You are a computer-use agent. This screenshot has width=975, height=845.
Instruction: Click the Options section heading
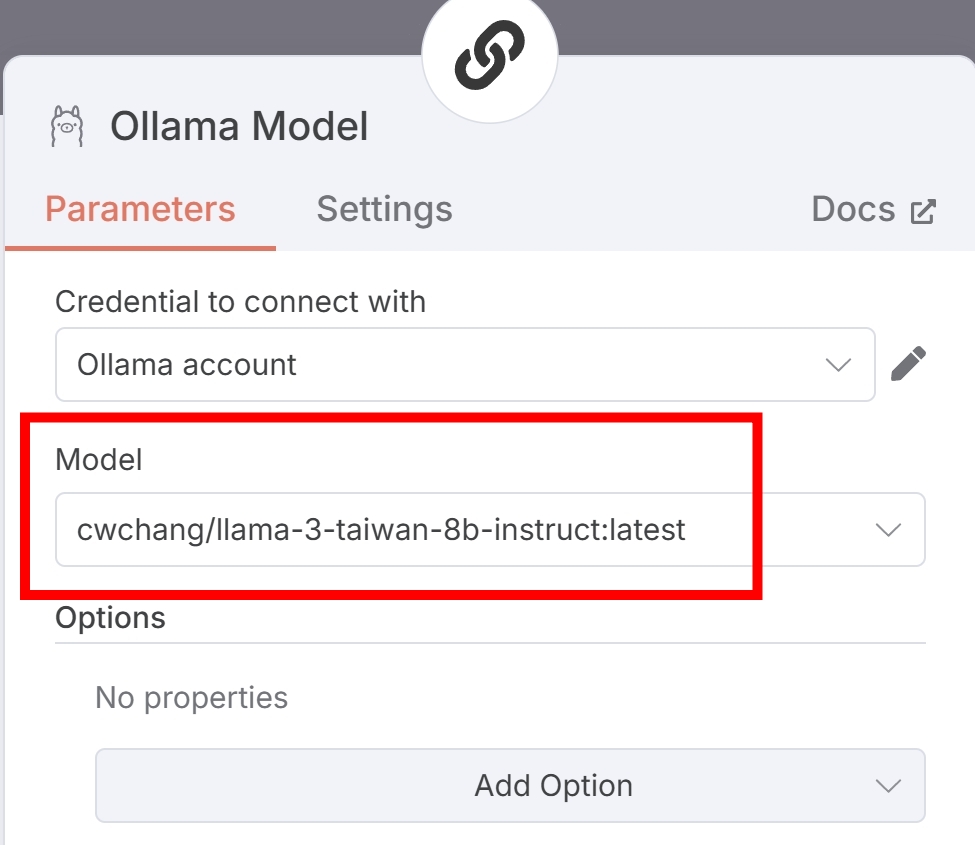[x=111, y=618]
